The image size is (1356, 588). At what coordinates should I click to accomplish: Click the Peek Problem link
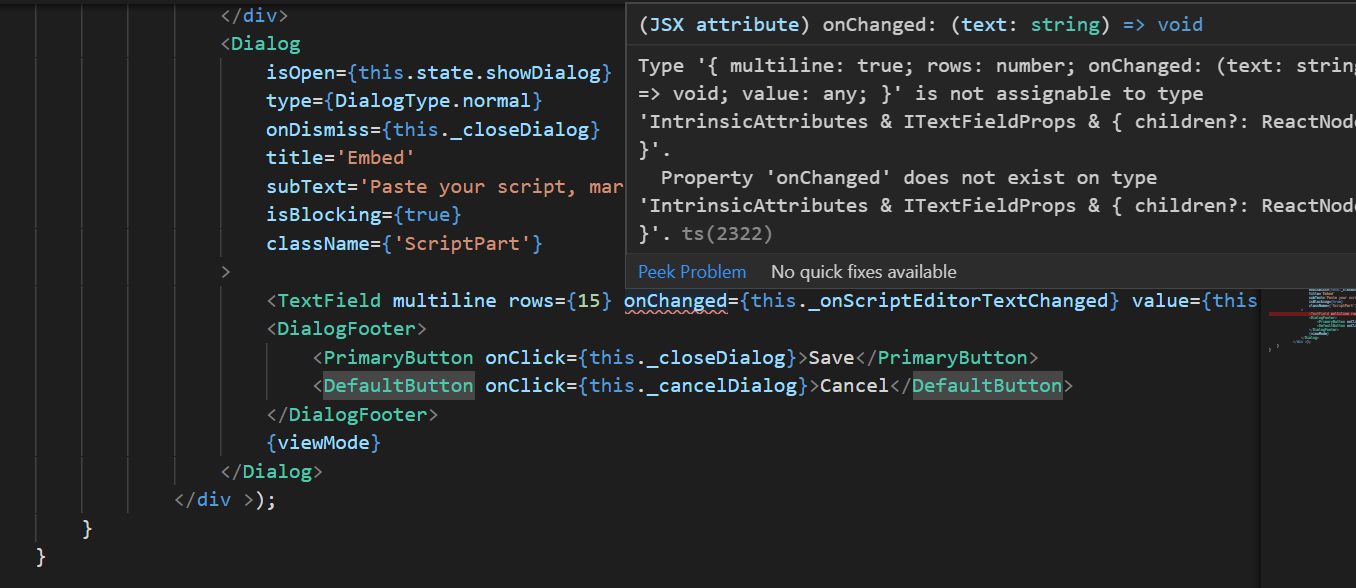(691, 271)
